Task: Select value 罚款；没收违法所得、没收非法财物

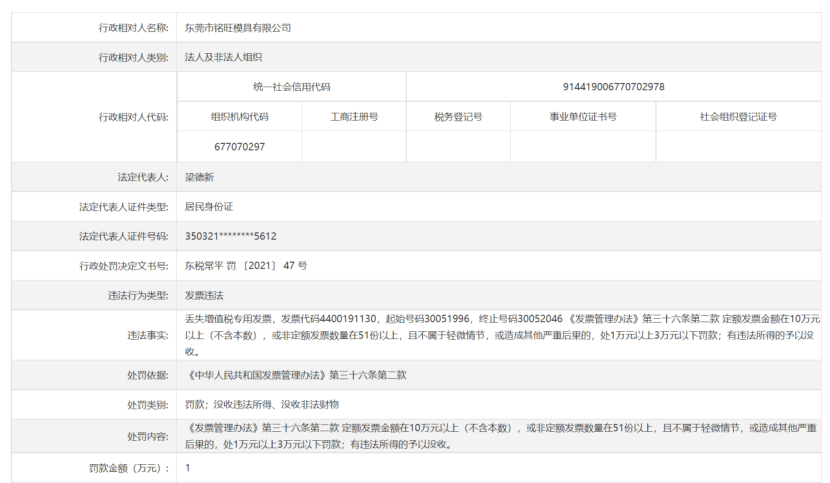Action: [x=261, y=405]
